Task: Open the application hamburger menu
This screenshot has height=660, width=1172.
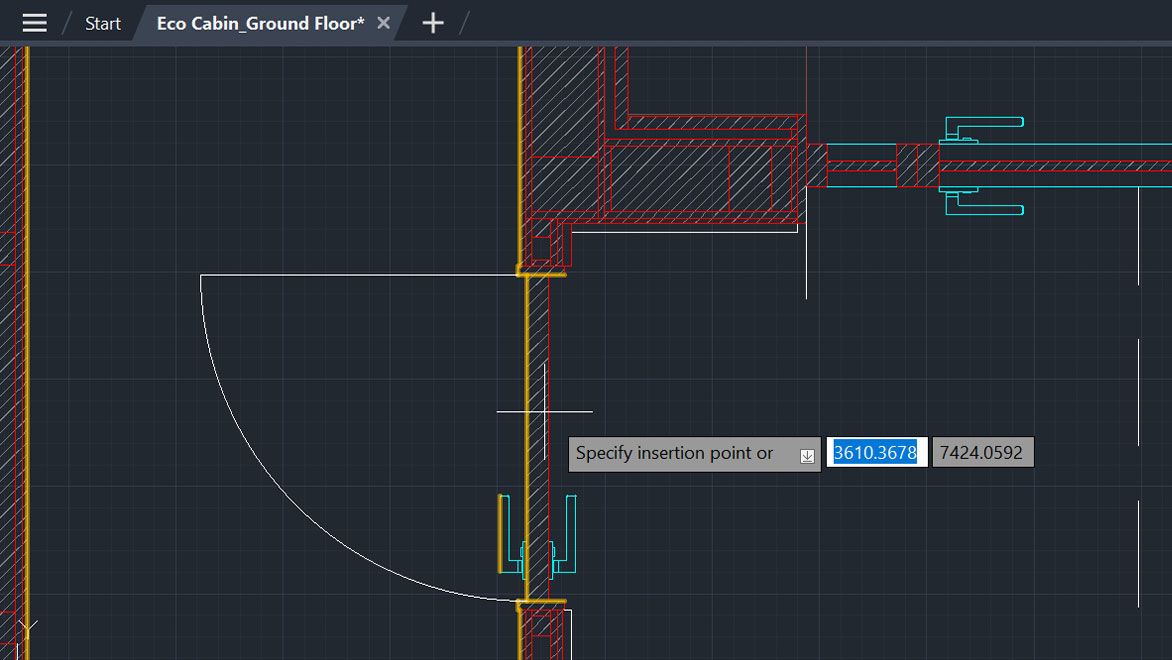Action: click(x=34, y=22)
